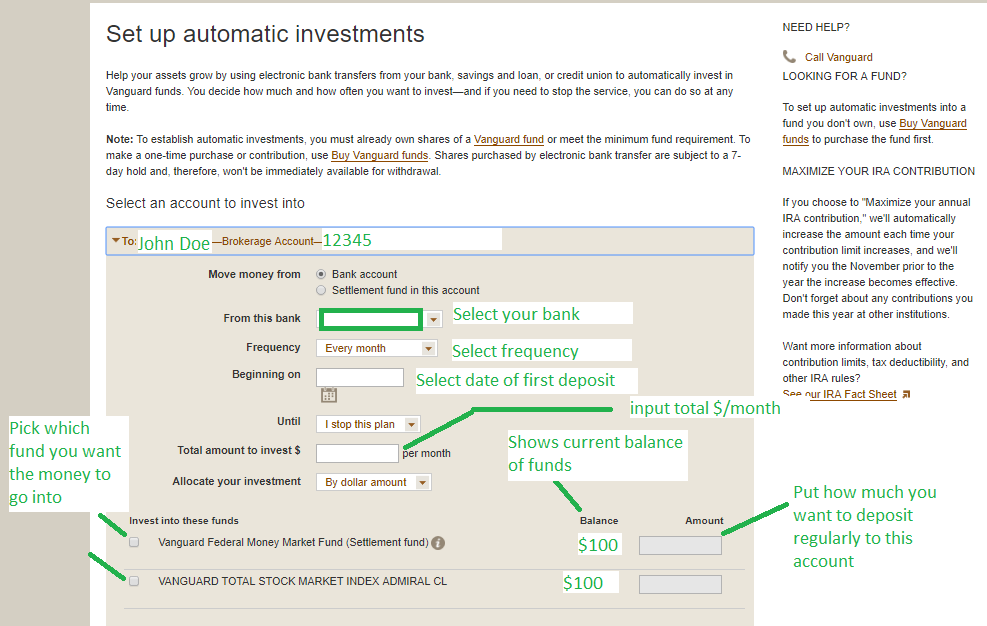The height and width of the screenshot is (626, 987).
Task: Click the MAXIMIZE YOUR IRA CONTRIBUTION heading
Action: coord(878,171)
